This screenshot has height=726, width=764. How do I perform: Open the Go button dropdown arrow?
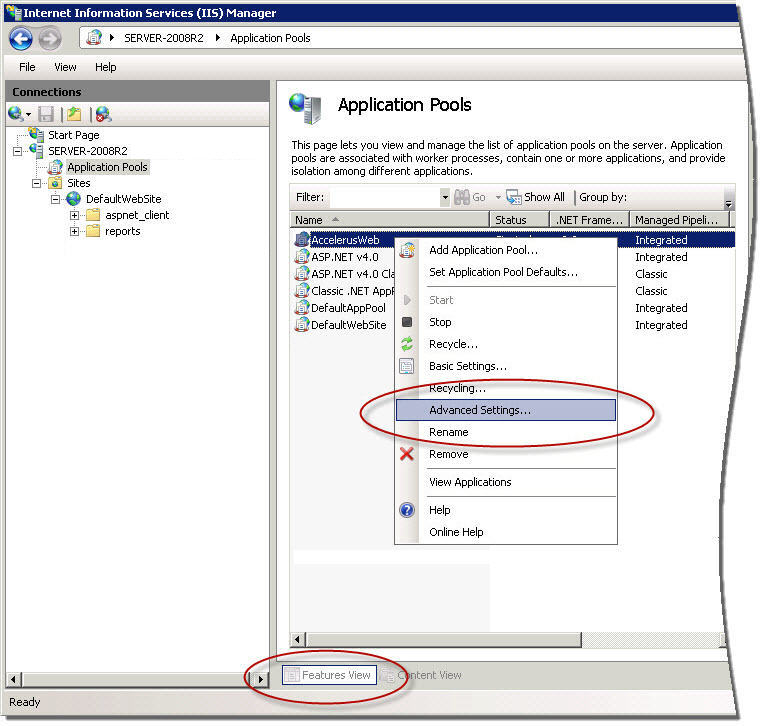click(498, 197)
